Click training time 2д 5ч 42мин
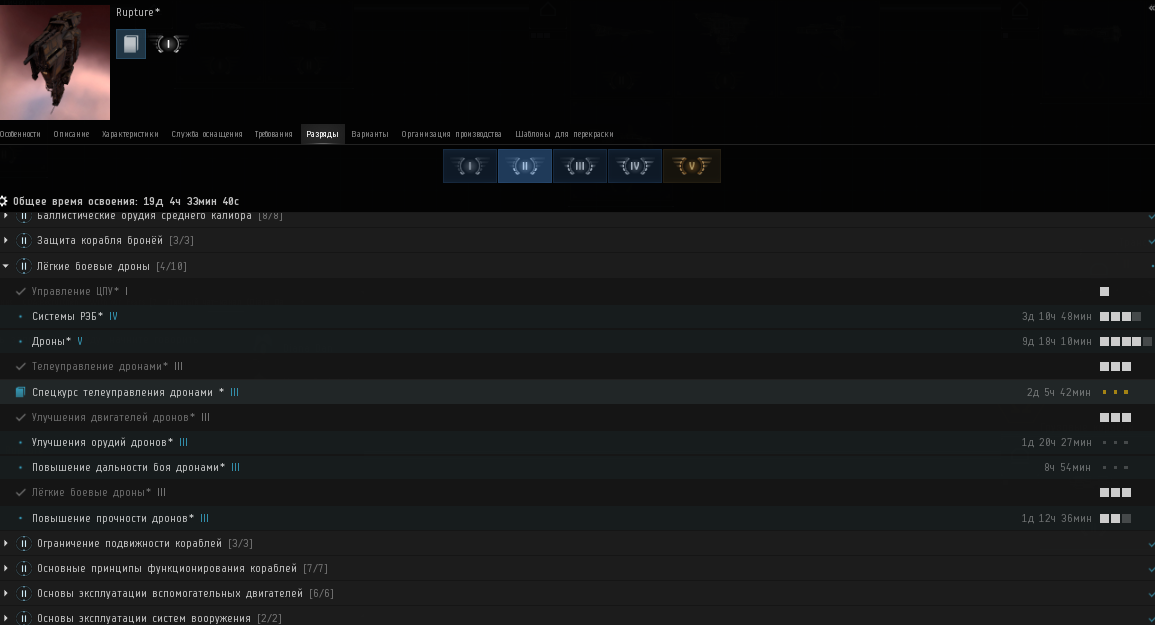 (x=1059, y=392)
